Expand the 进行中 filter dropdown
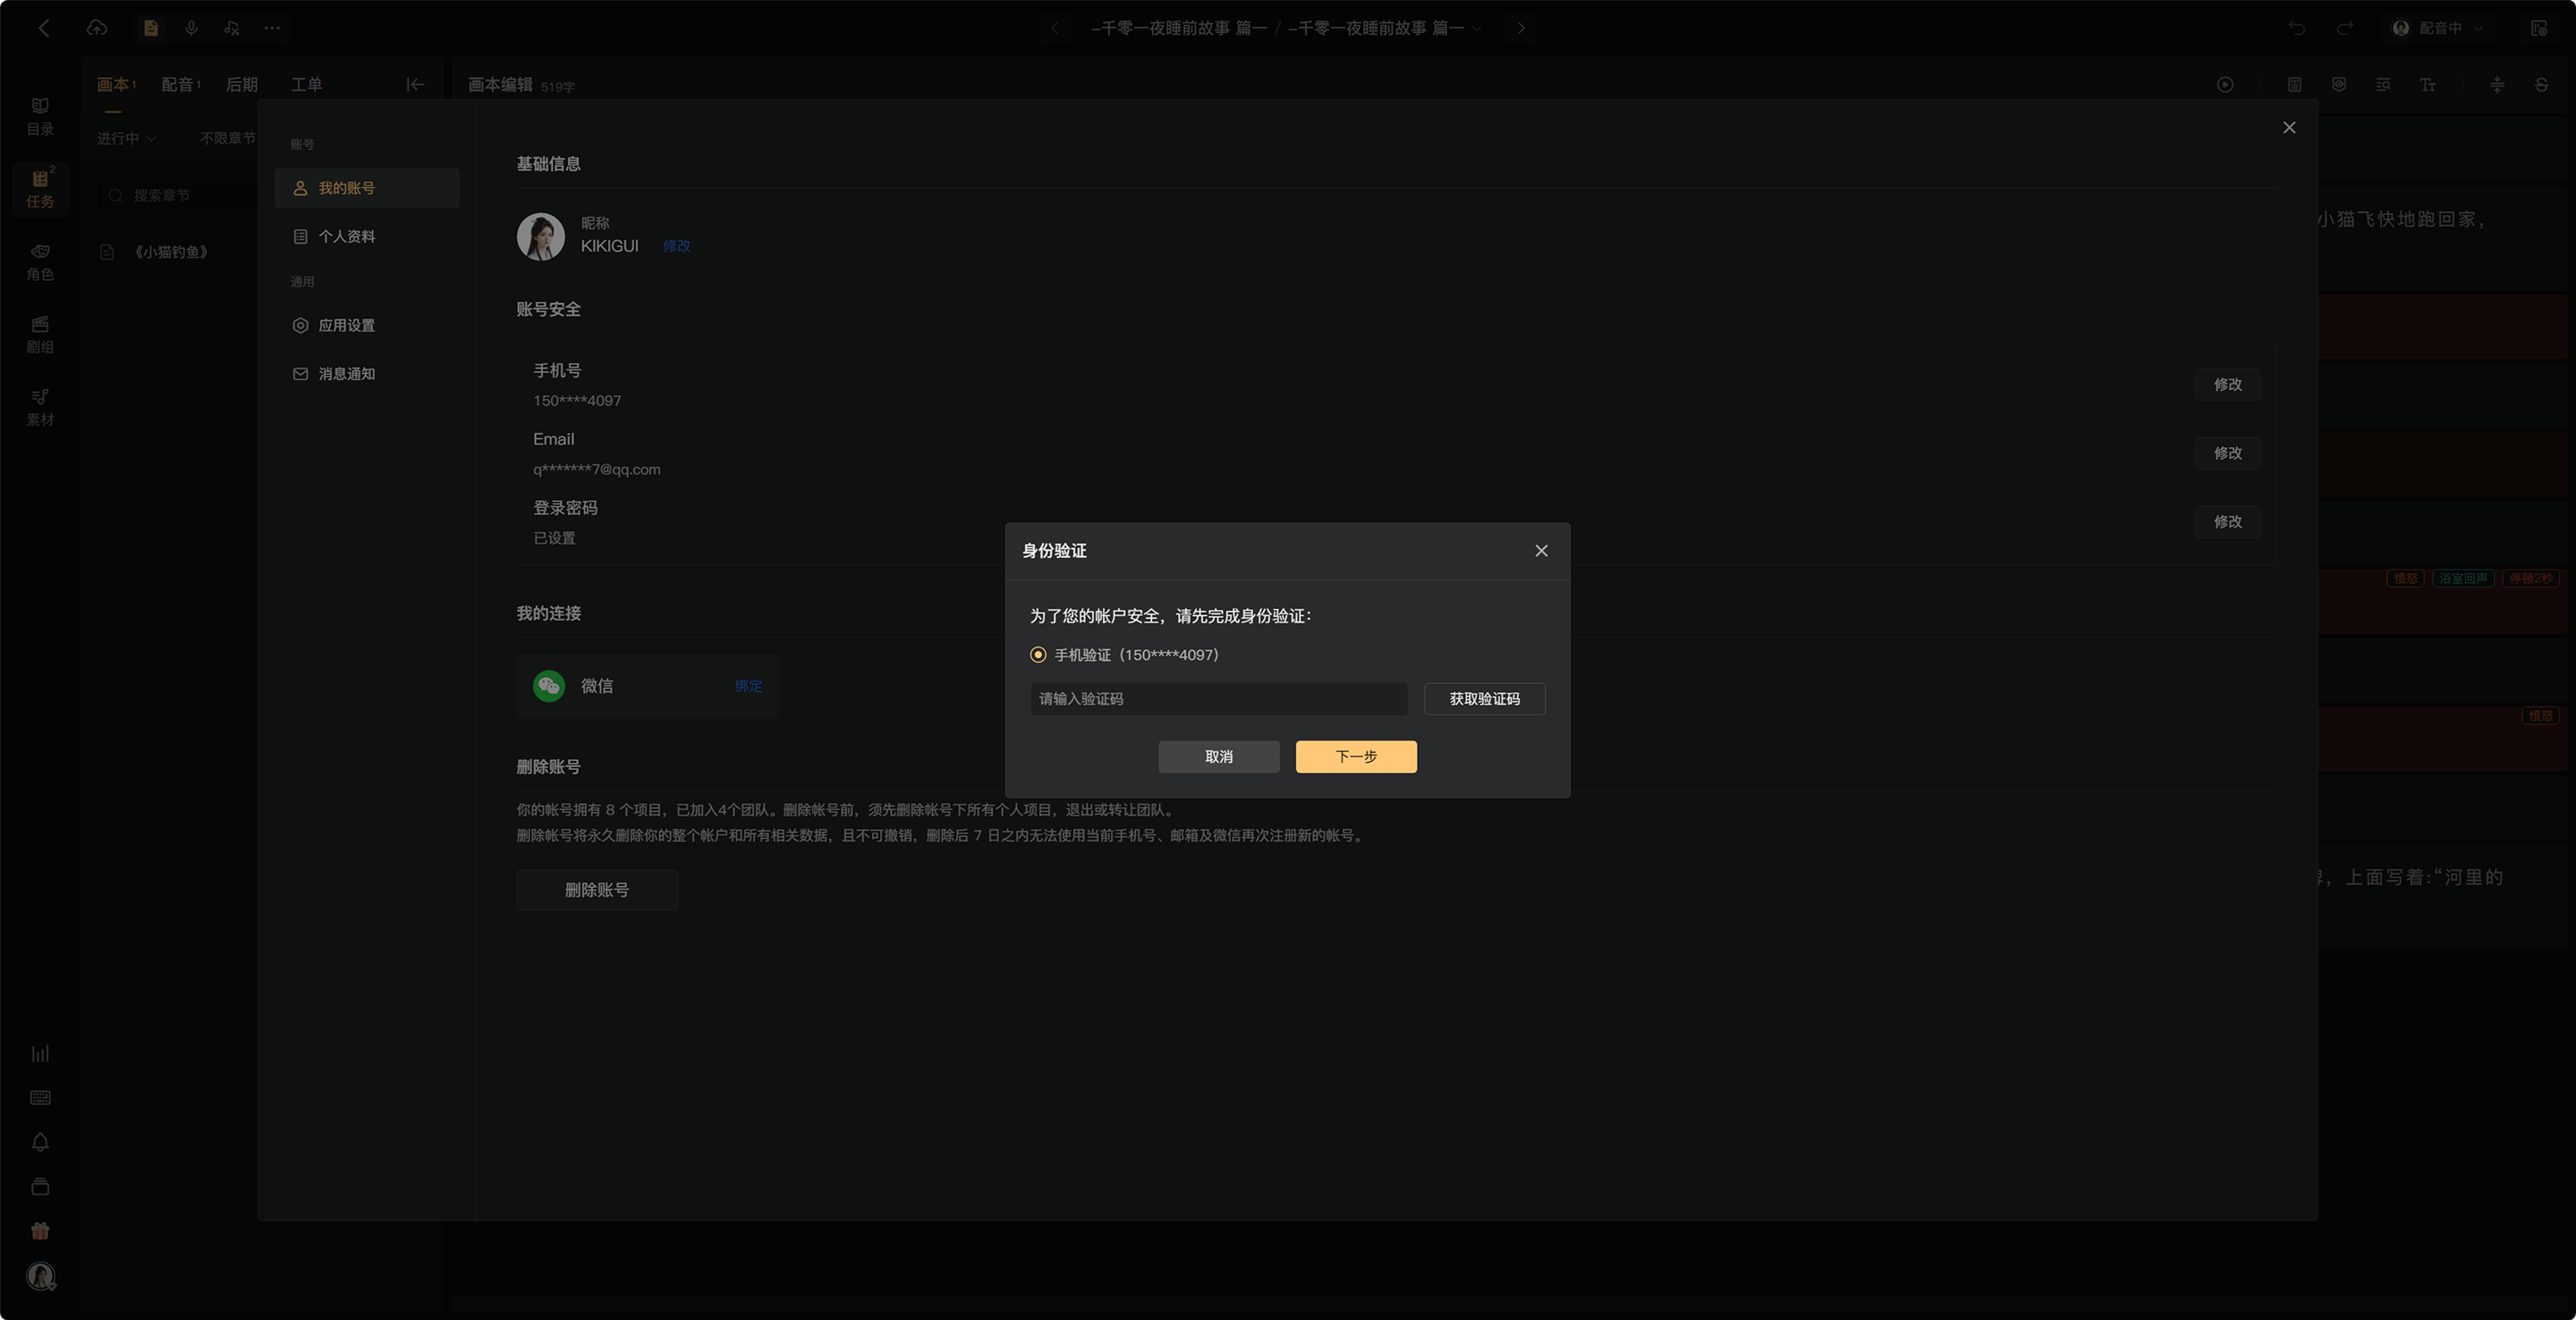The width and height of the screenshot is (2576, 1320). pyautogui.click(x=127, y=139)
